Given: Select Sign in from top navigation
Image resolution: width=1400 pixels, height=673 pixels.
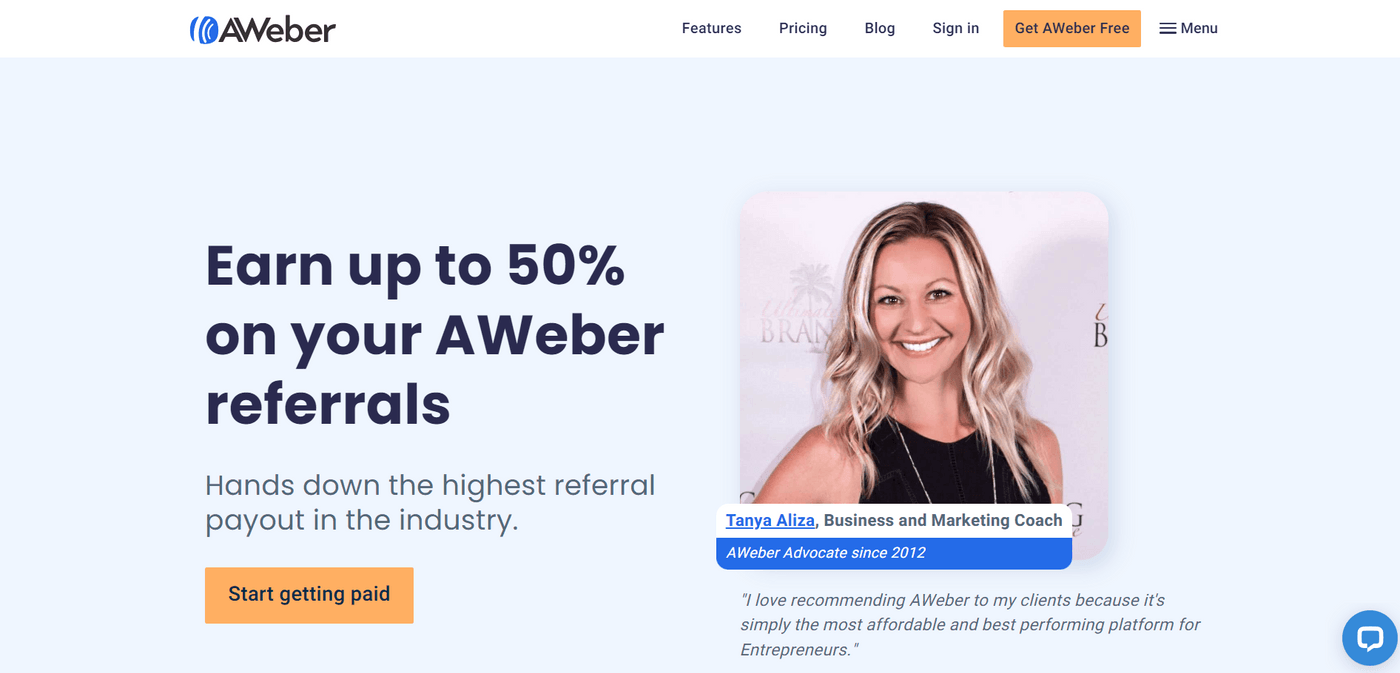Looking at the screenshot, I should [x=955, y=28].
